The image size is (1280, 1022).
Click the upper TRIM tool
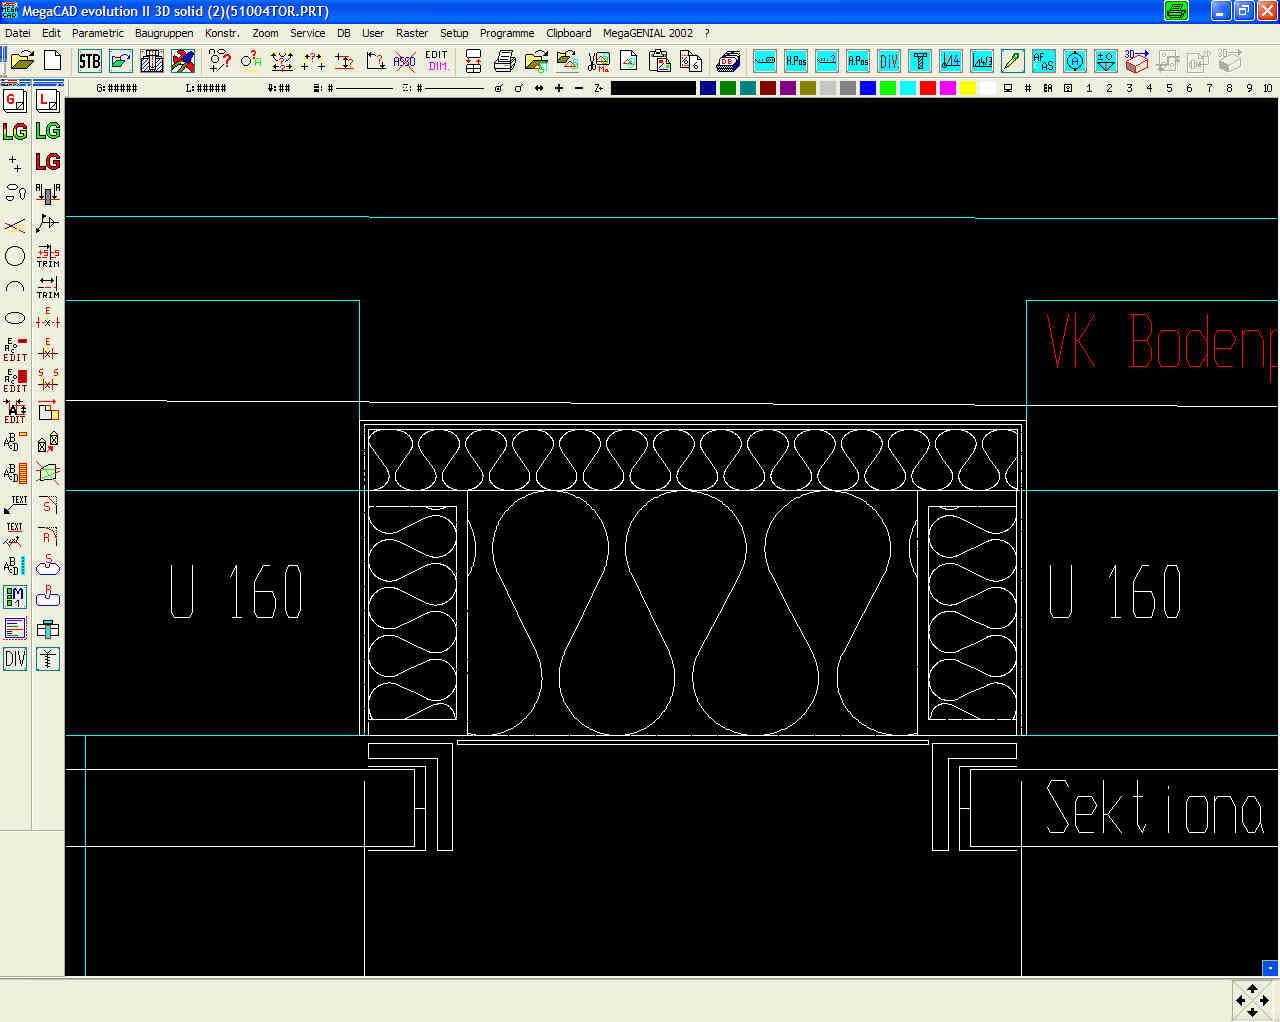(x=48, y=256)
